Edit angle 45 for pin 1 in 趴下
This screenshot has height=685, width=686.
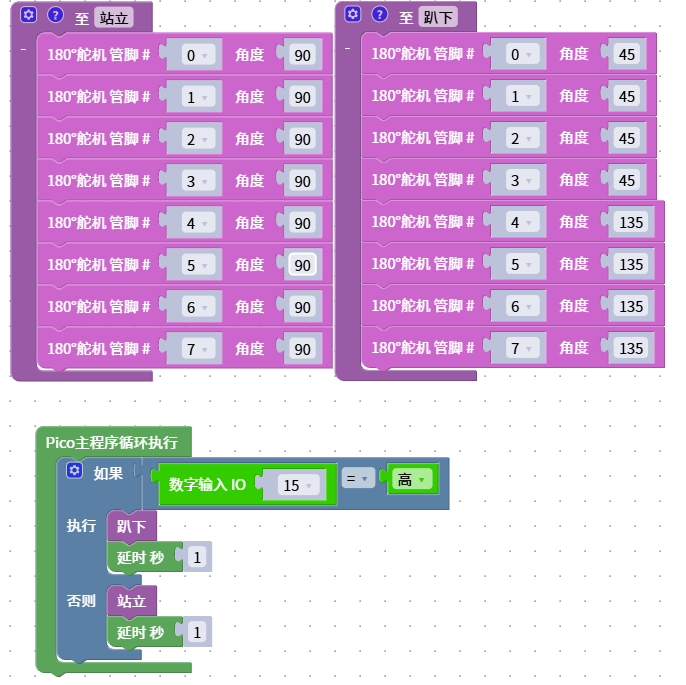(626, 96)
